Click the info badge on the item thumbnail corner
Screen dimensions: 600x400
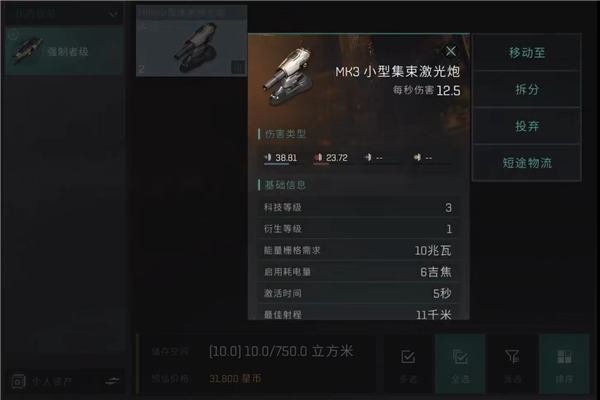(238, 67)
